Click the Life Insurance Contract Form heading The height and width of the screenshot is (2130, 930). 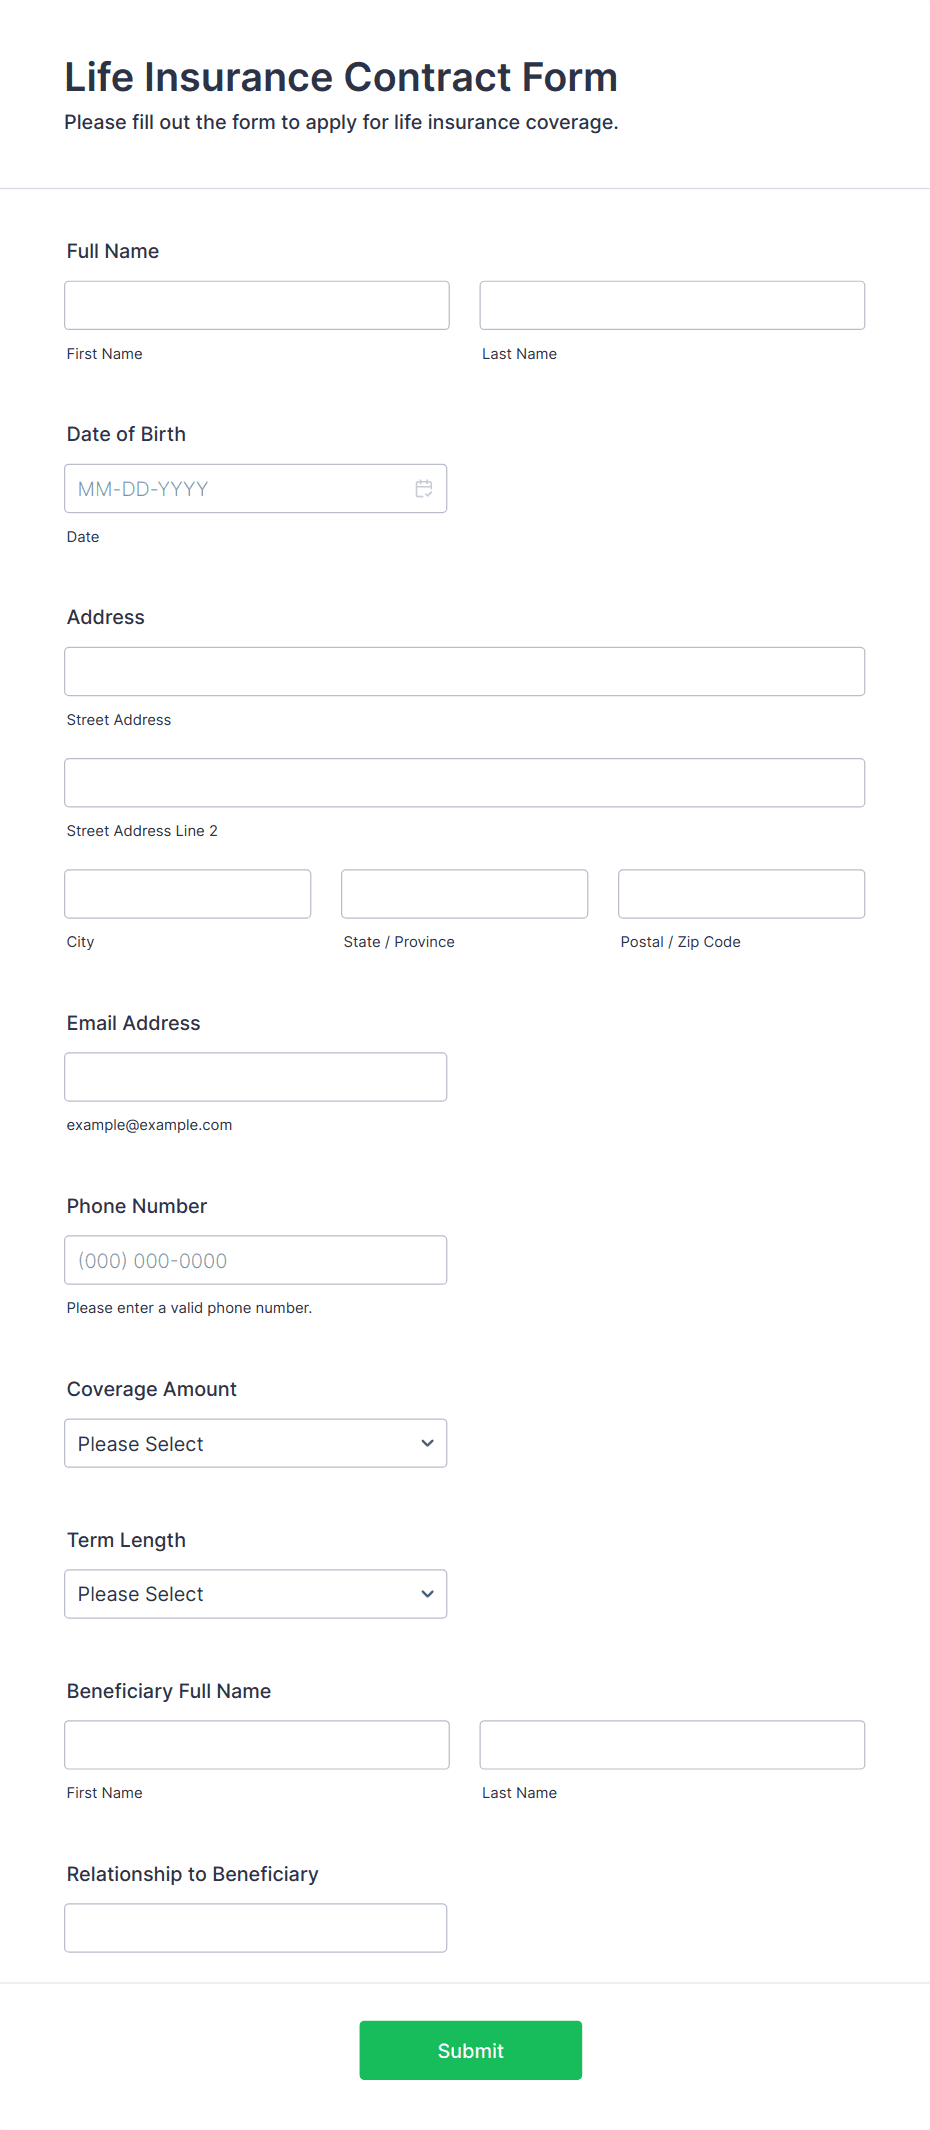(341, 77)
